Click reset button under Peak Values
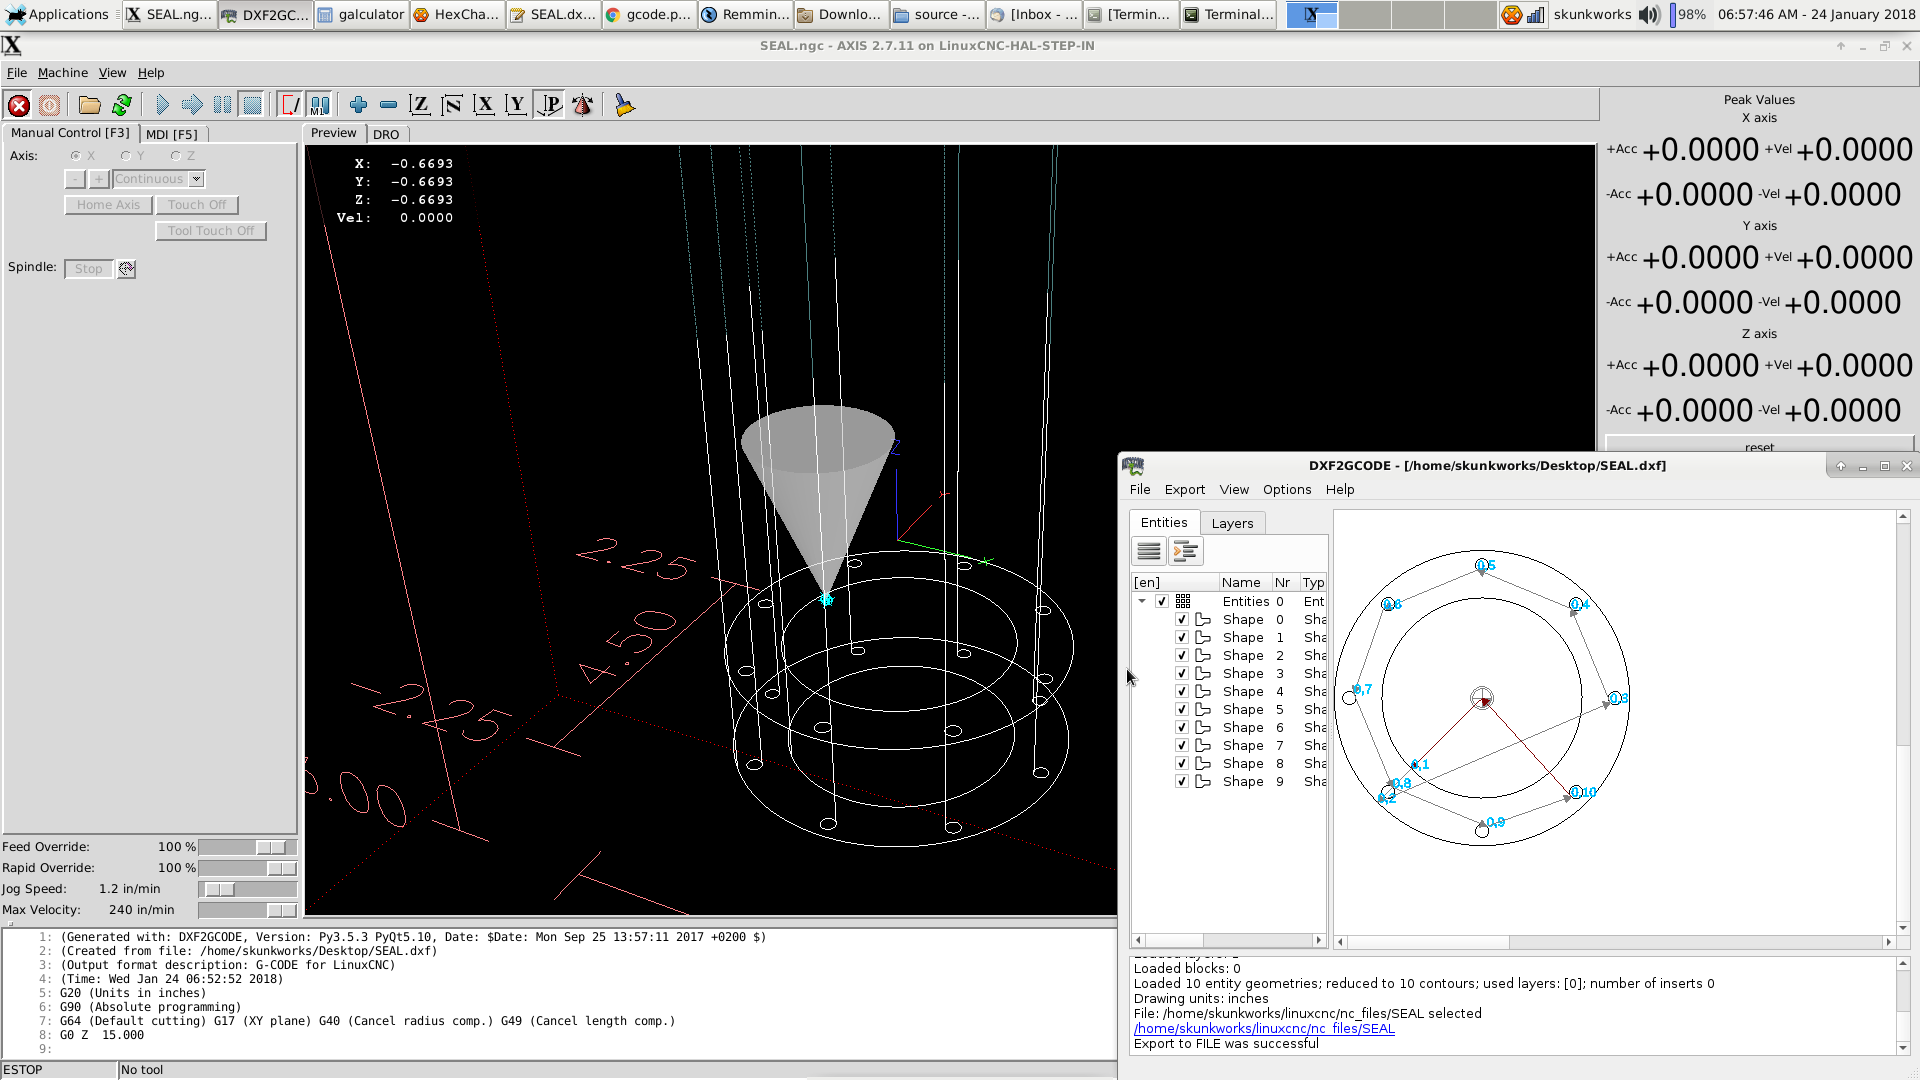 [x=1759, y=445]
